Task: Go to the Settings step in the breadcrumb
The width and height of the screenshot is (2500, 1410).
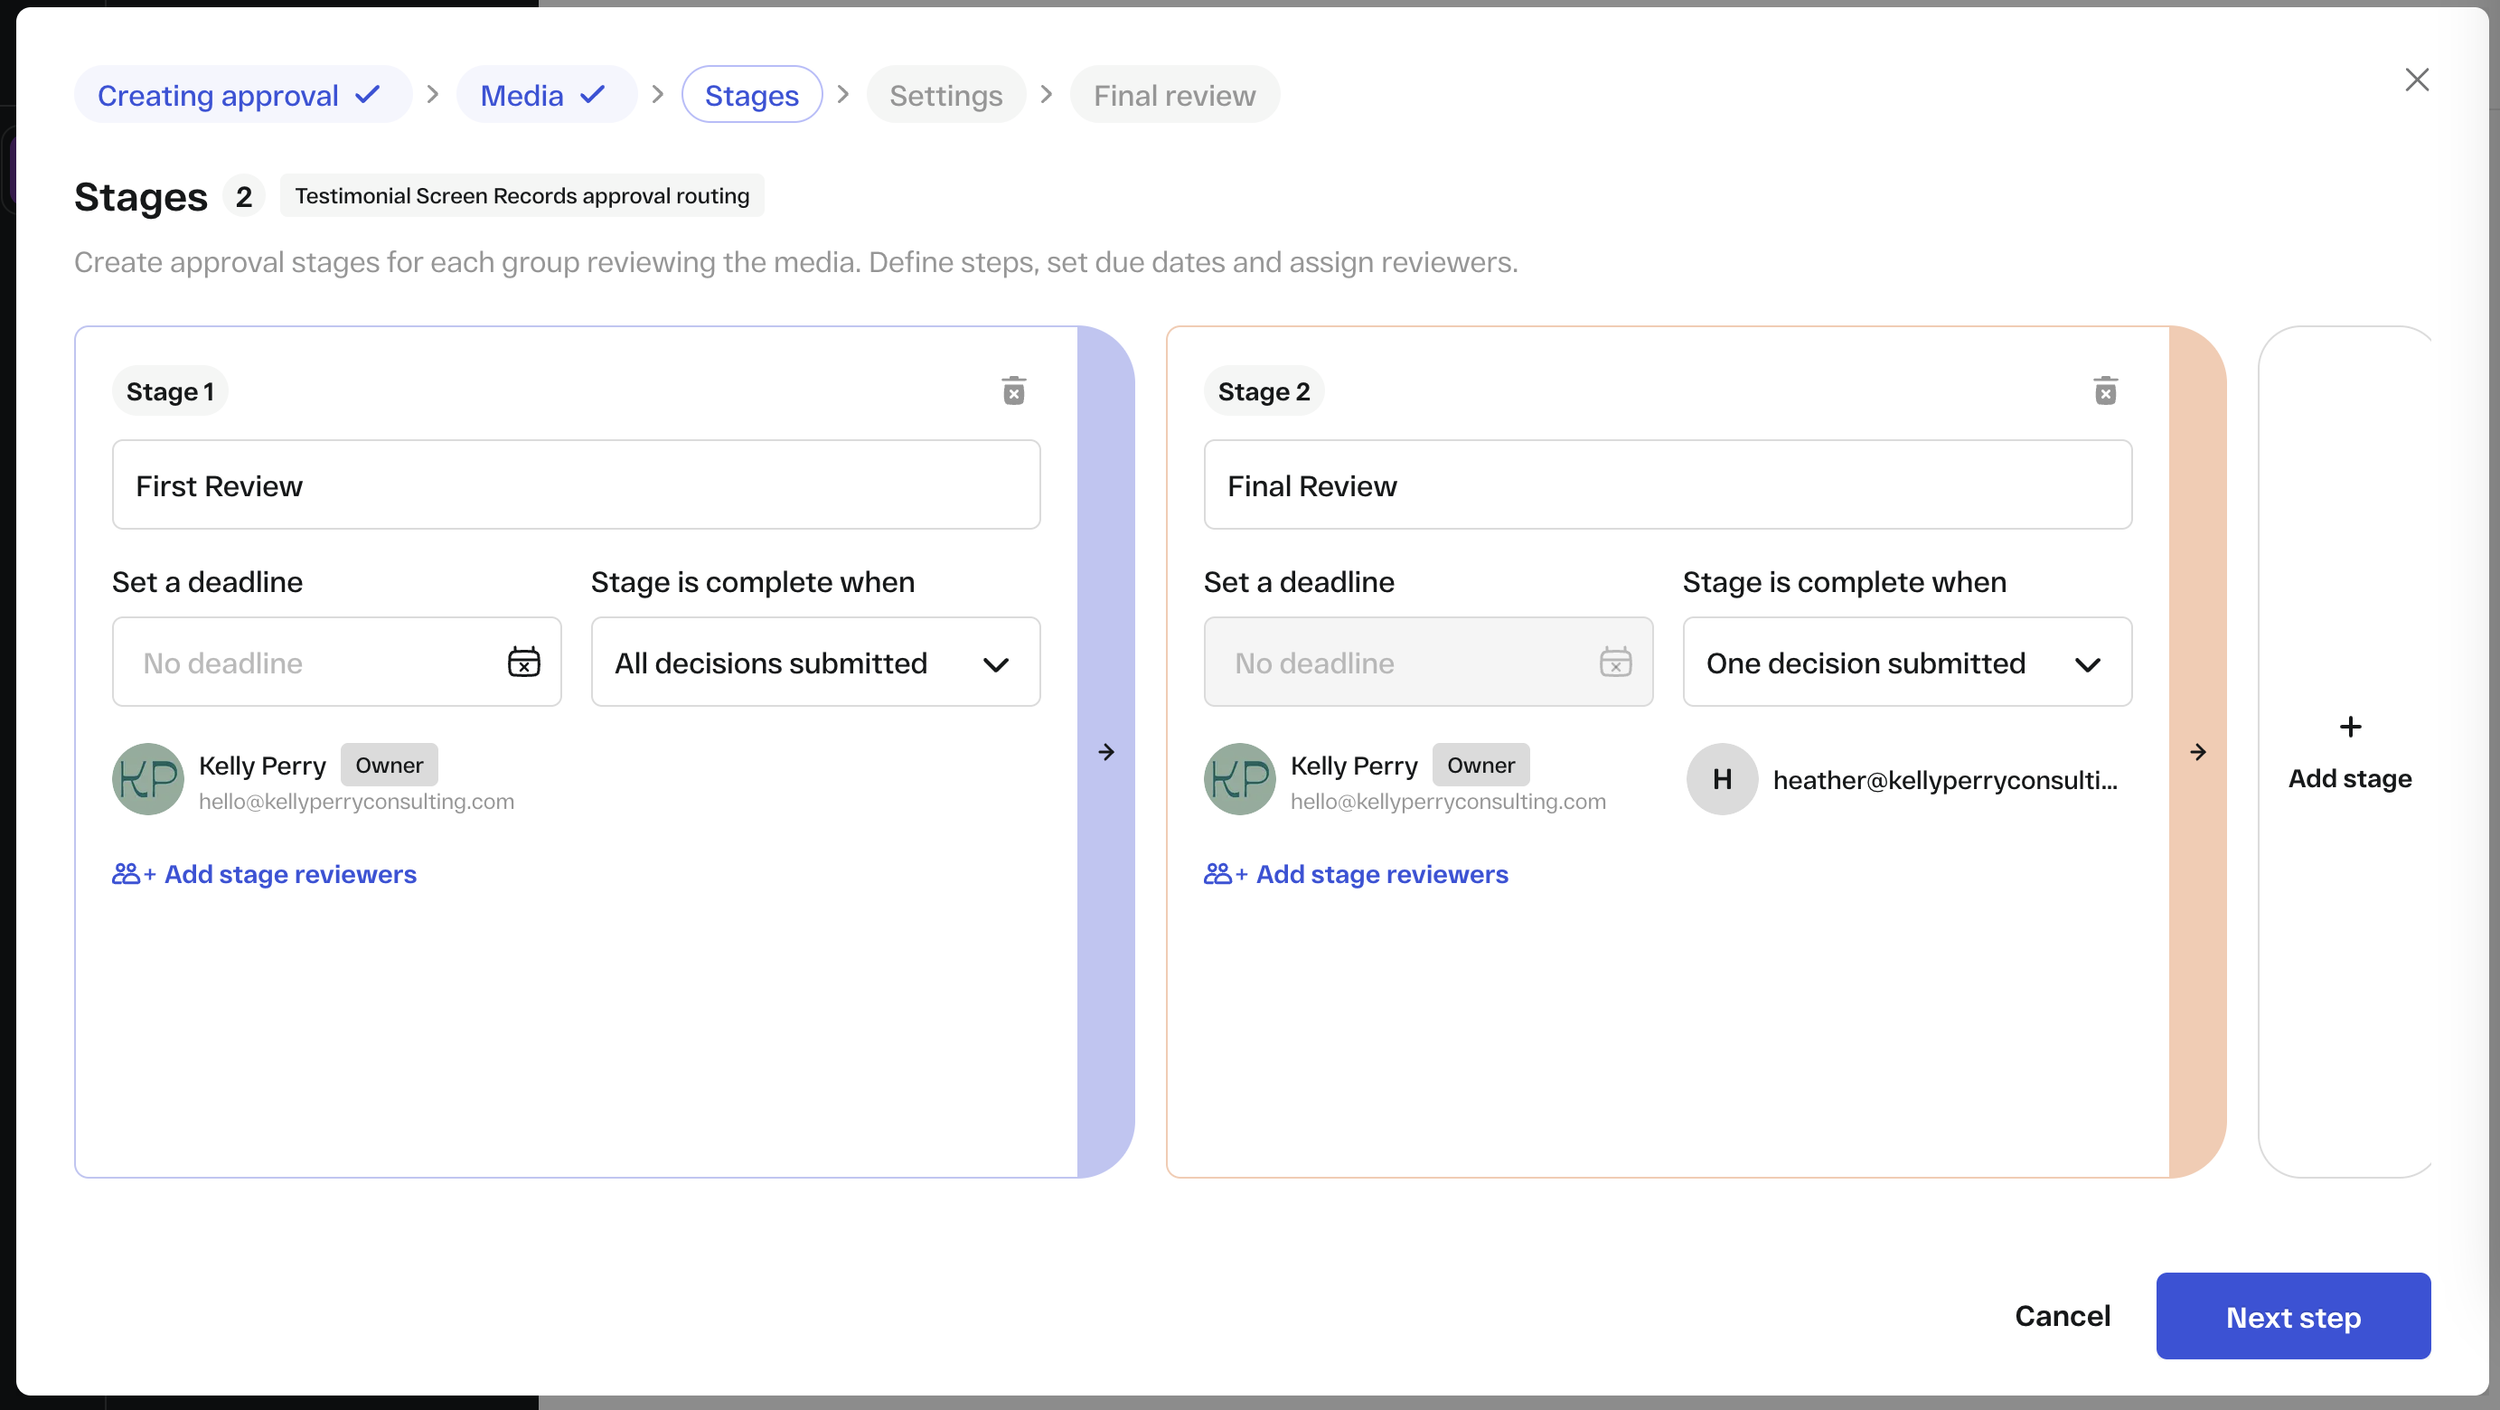Action: click(x=945, y=94)
